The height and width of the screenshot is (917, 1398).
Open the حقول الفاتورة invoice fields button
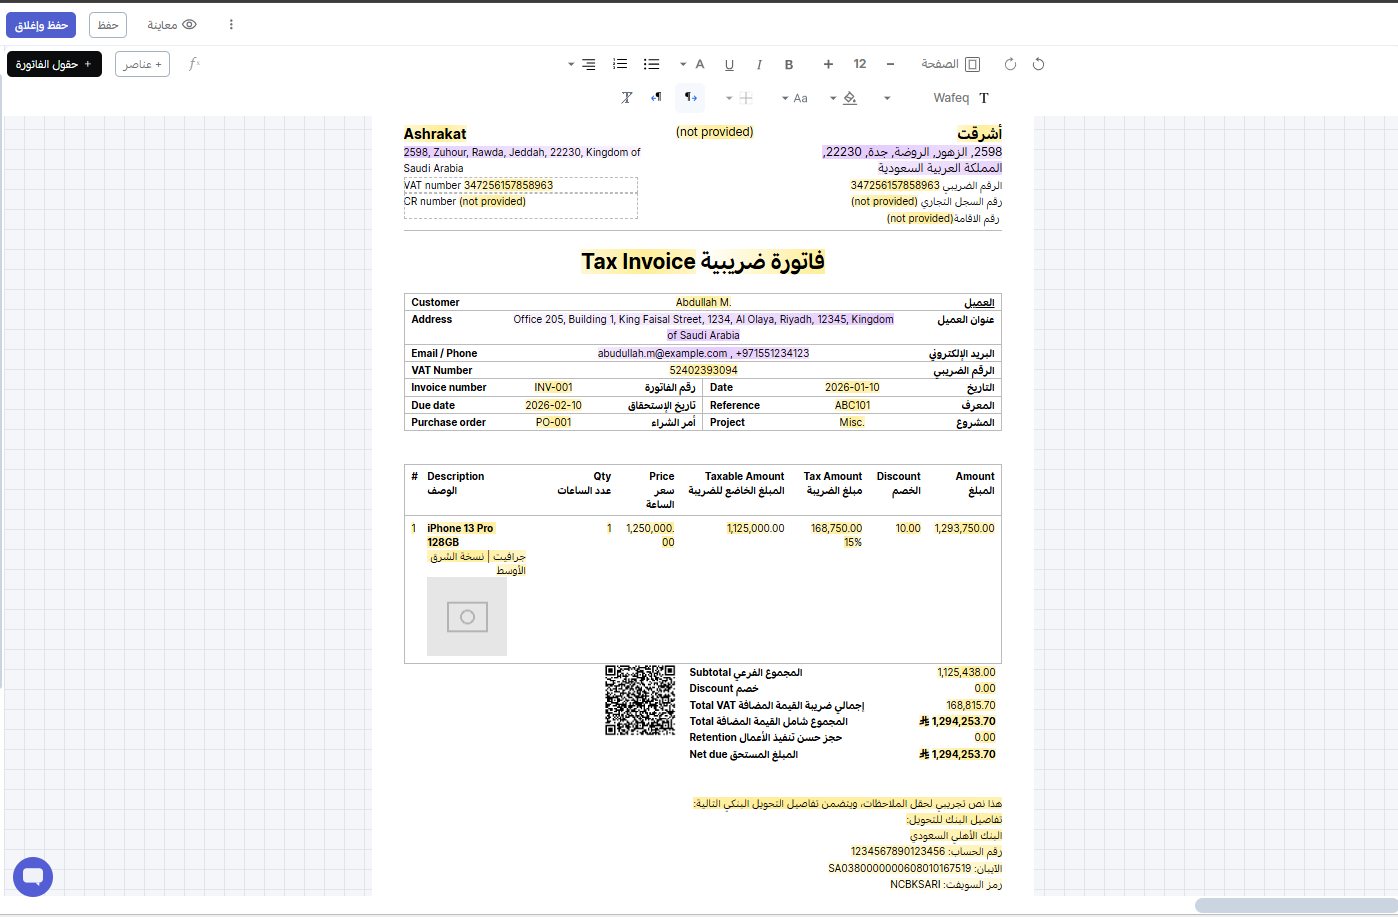point(54,64)
